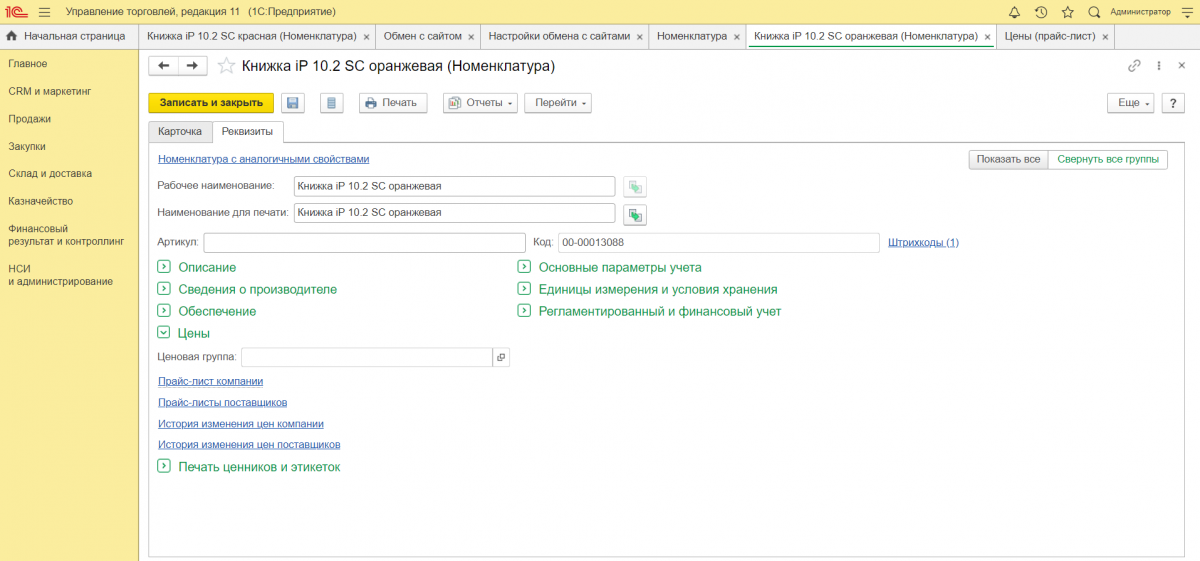Select the Реквизиты tab

pyautogui.click(x=248, y=132)
